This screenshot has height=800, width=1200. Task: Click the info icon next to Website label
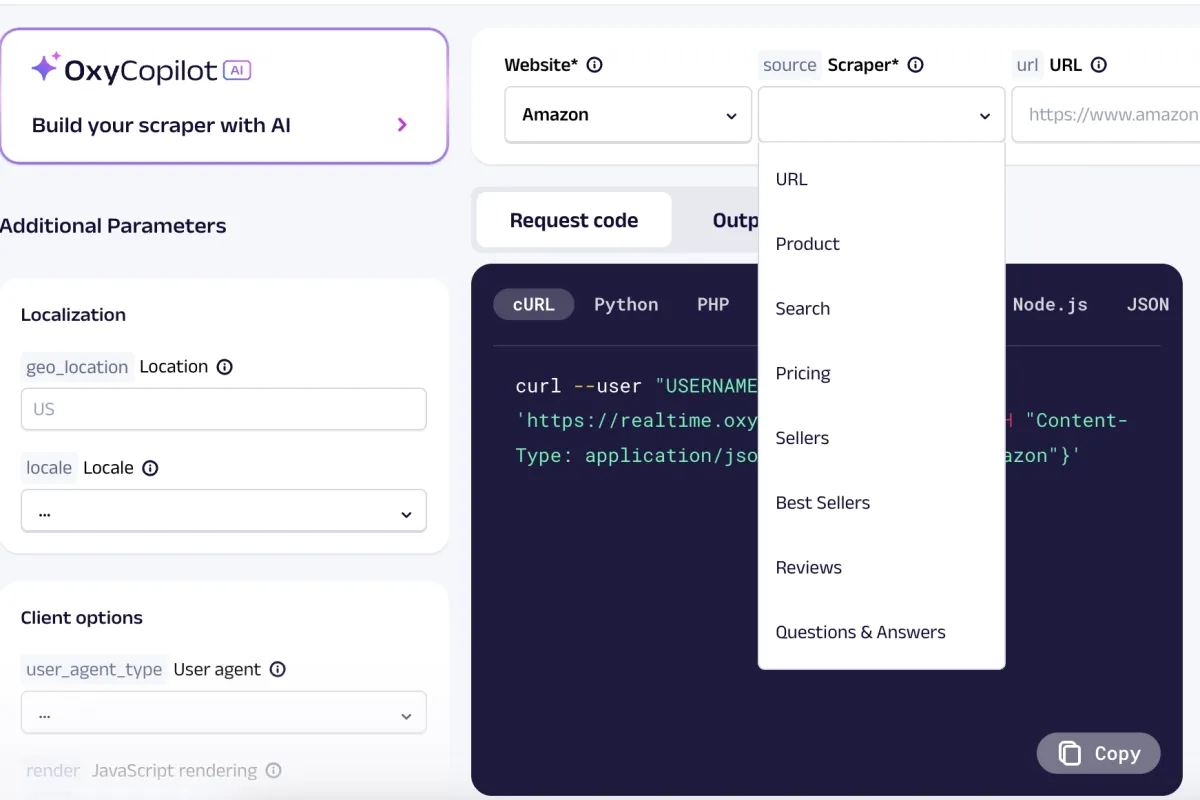(594, 65)
